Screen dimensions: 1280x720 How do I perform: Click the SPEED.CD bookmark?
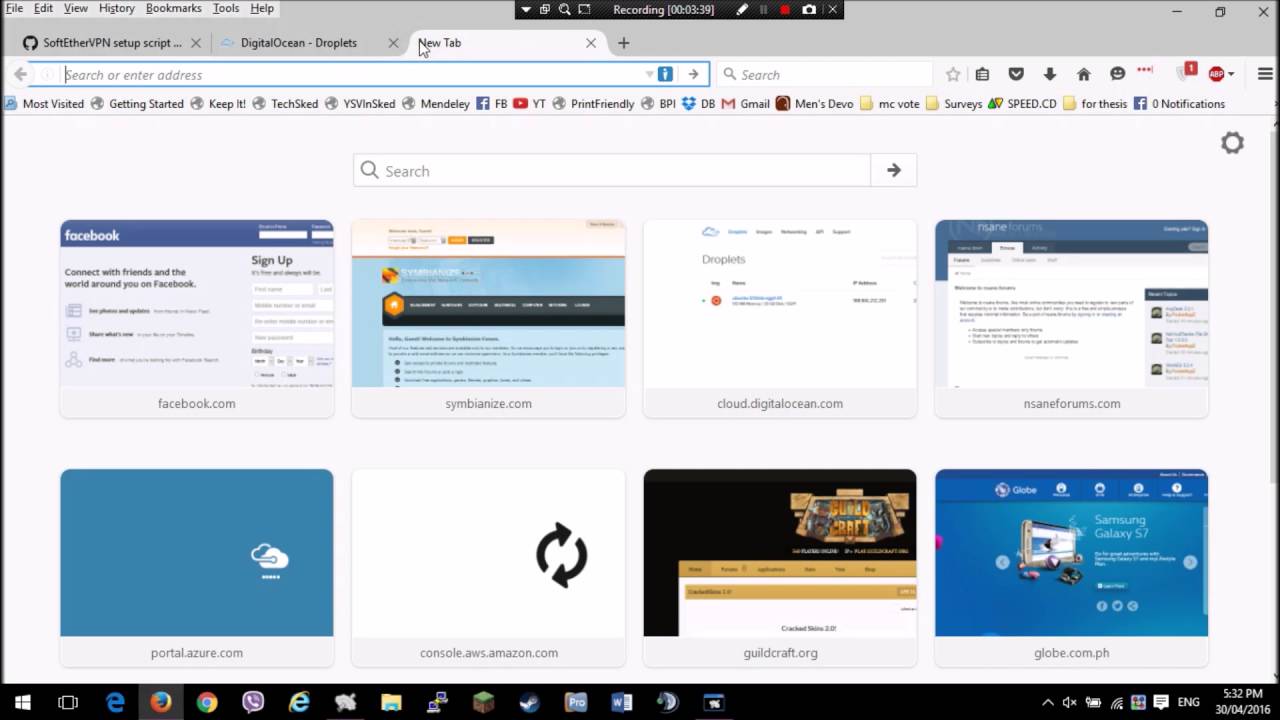(1021, 103)
